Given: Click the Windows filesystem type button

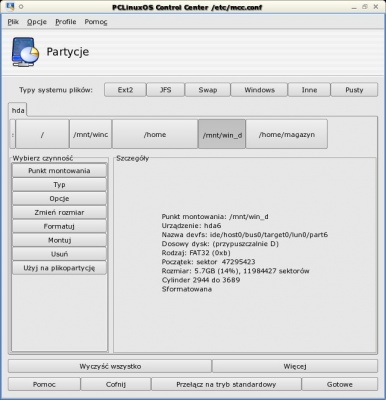Looking at the screenshot, I should pos(259,90).
